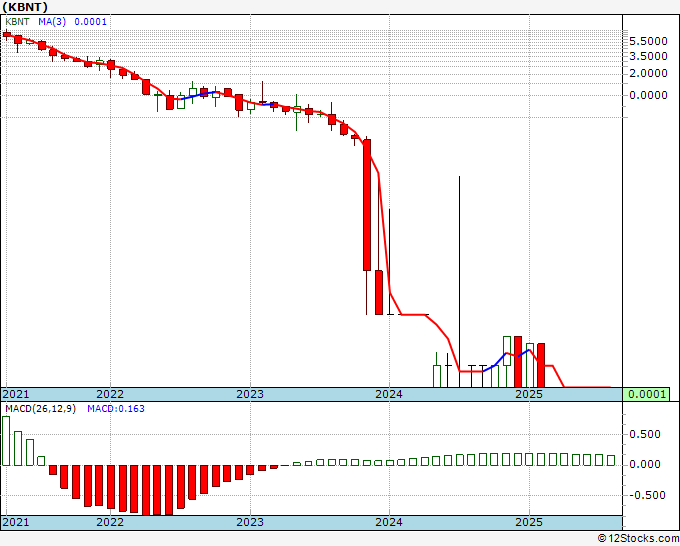The image size is (680, 546).
Task: Click 2025 on the price chart timeline
Action: coord(529,394)
